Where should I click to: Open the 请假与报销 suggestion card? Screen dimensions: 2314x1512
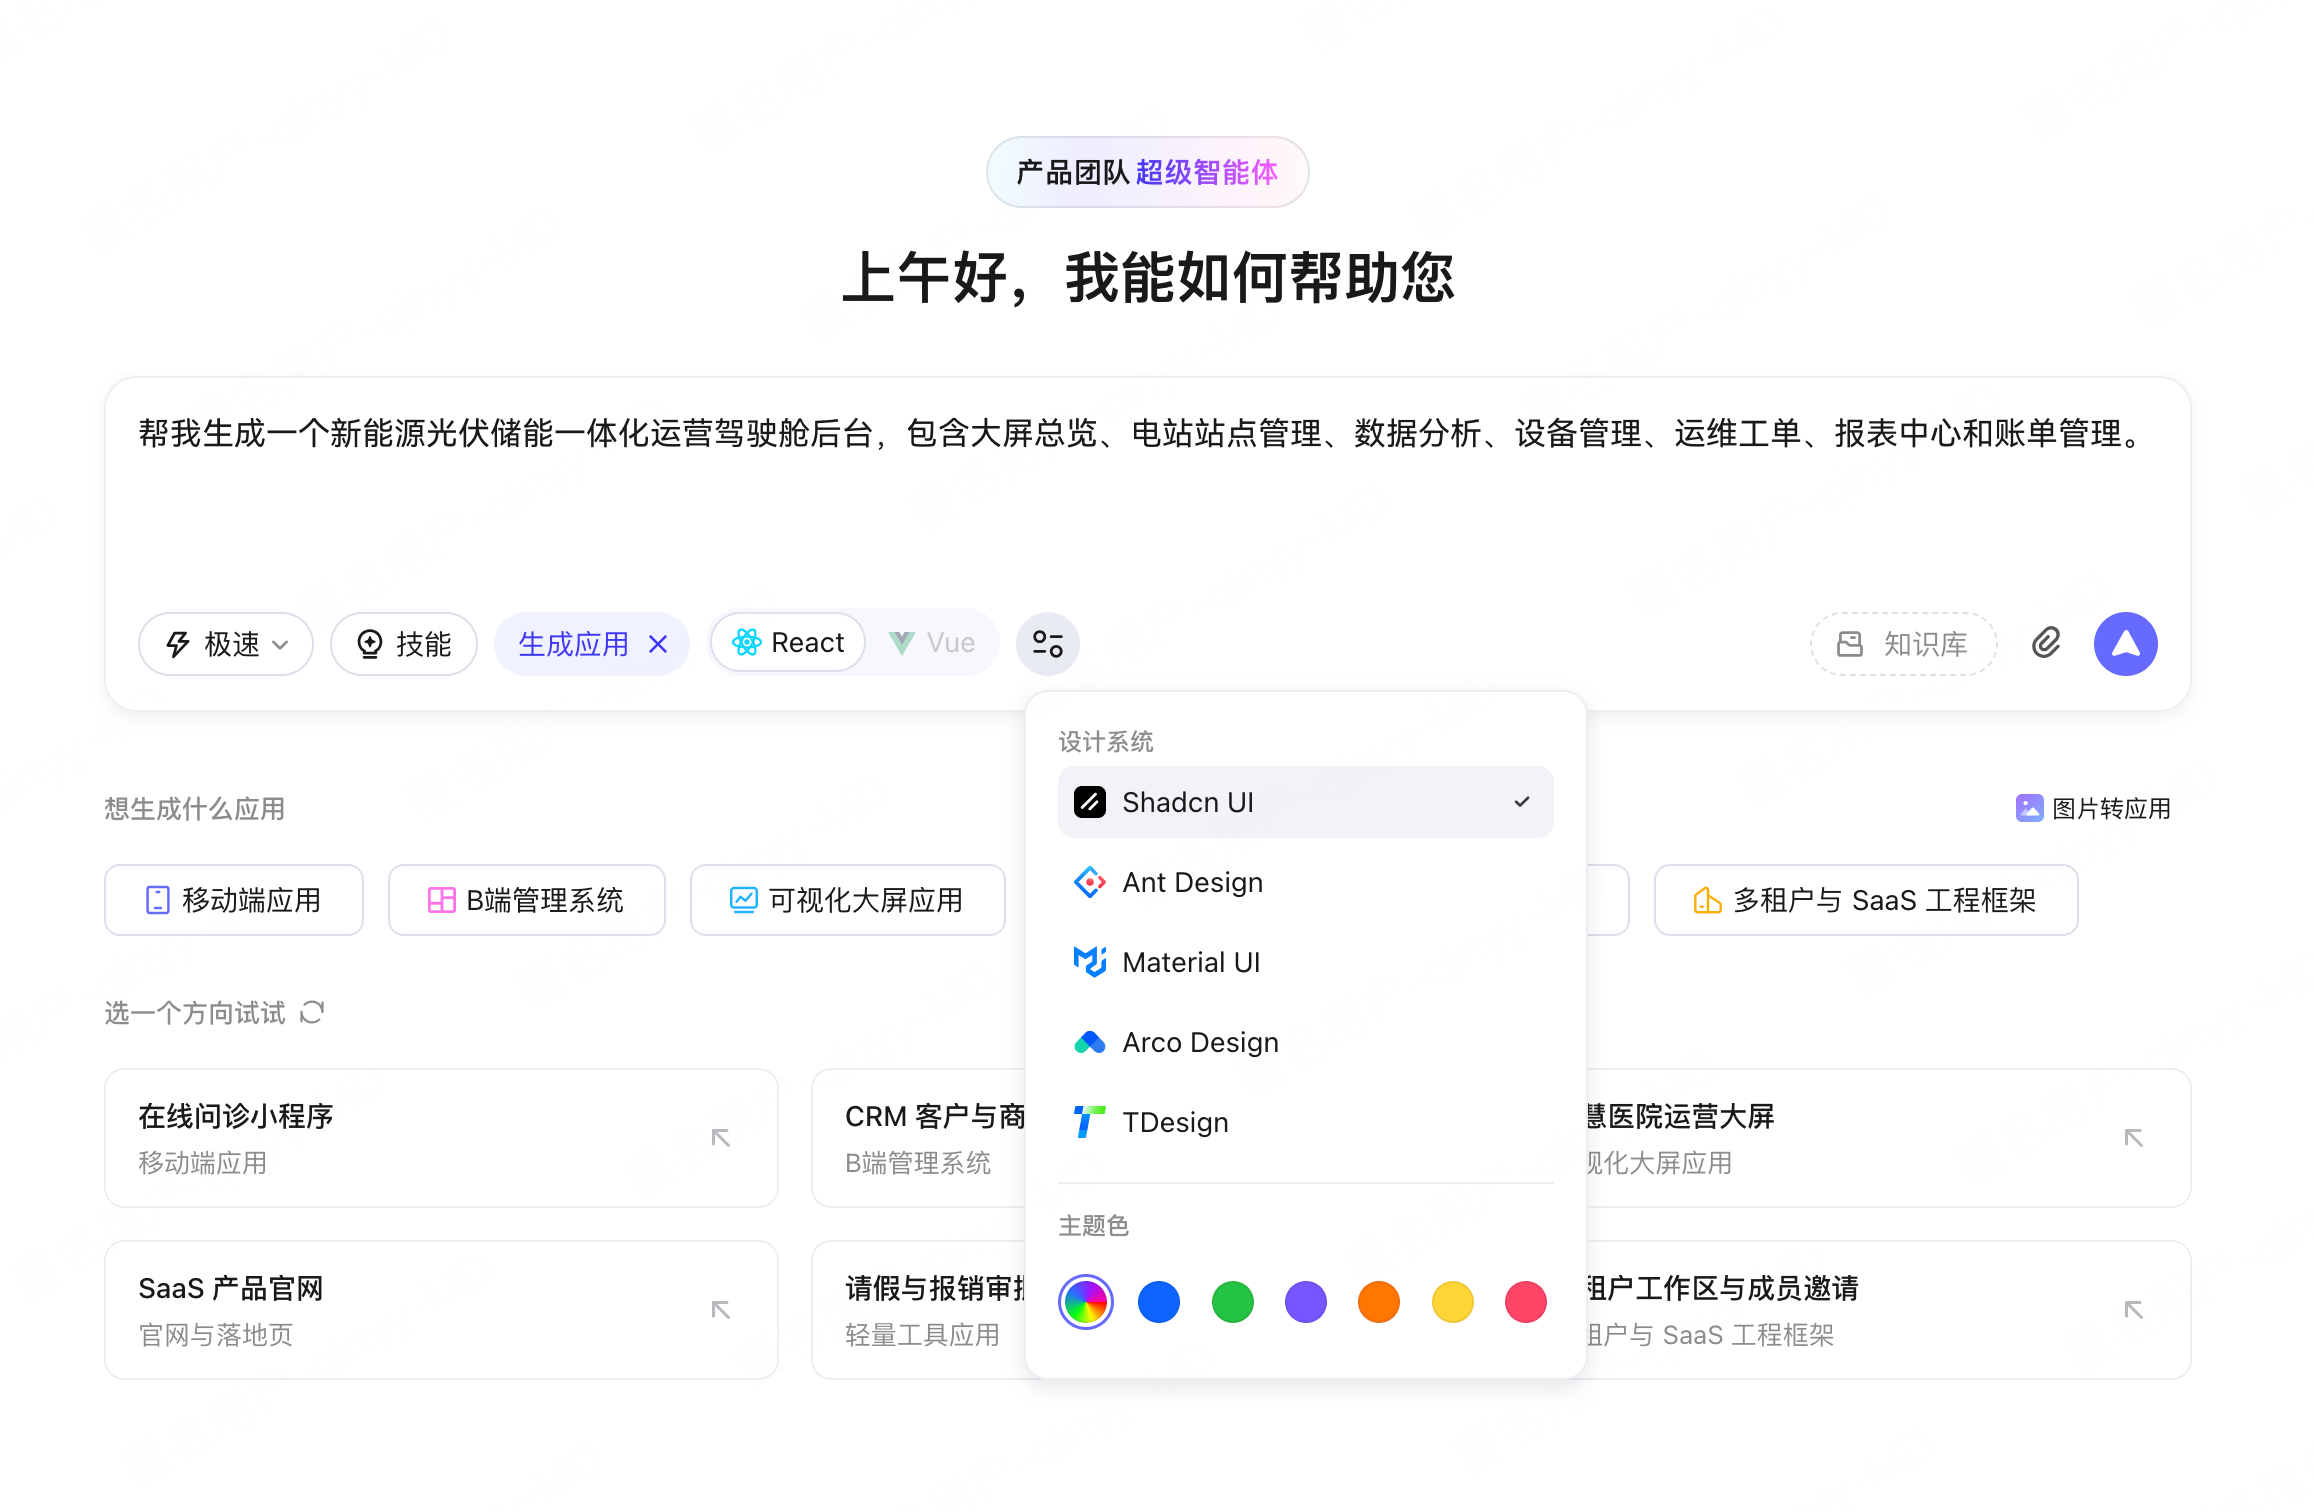tap(919, 1310)
